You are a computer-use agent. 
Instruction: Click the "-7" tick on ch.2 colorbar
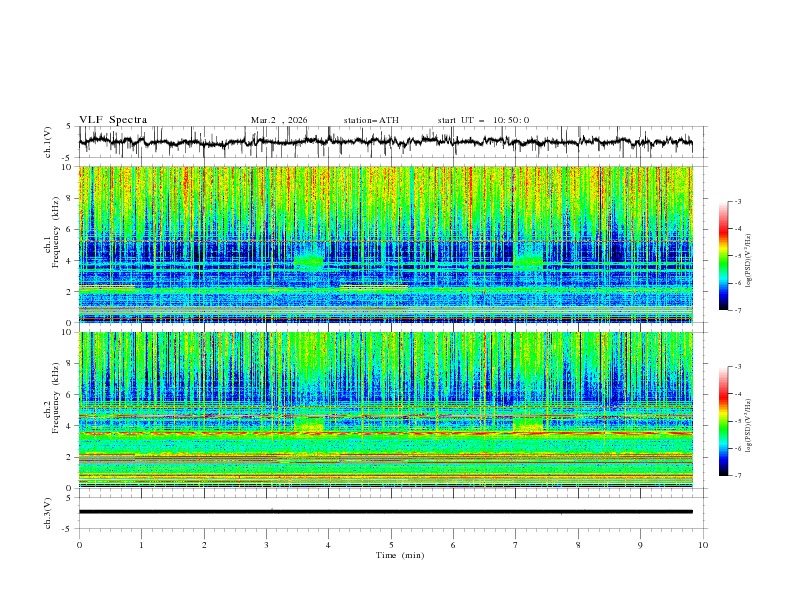point(737,476)
